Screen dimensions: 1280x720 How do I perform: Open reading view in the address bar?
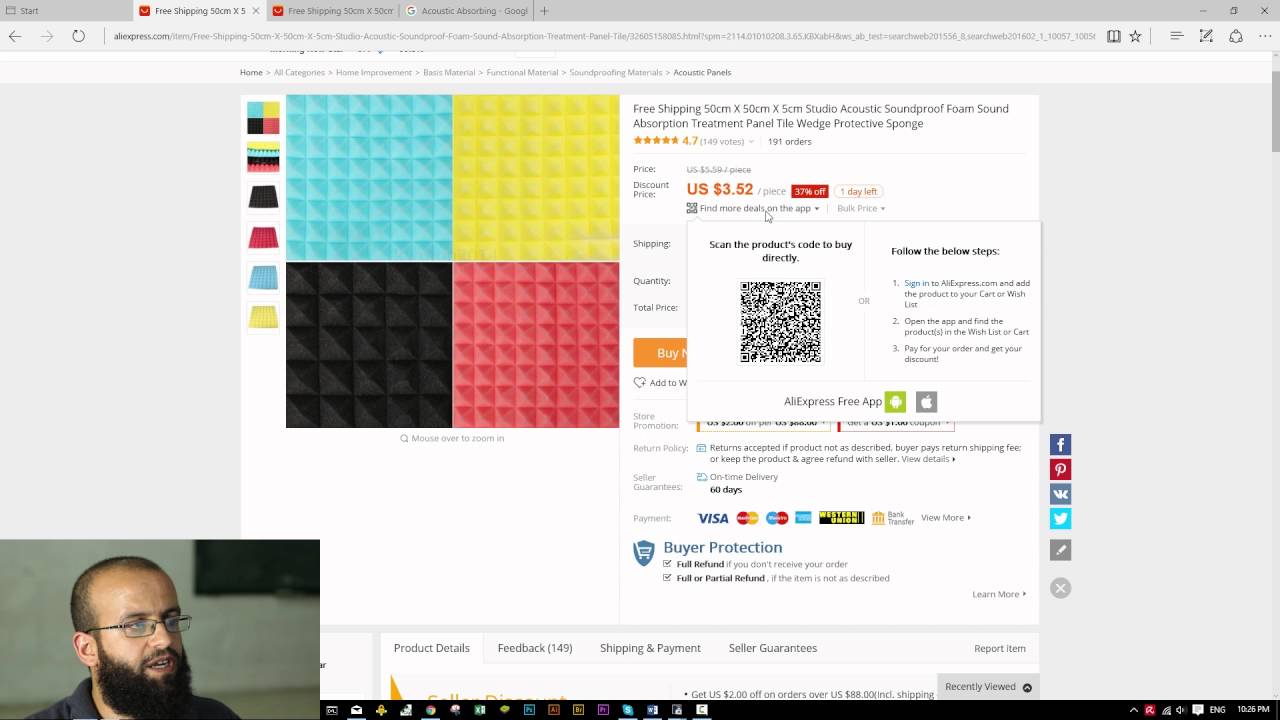[x=1113, y=36]
